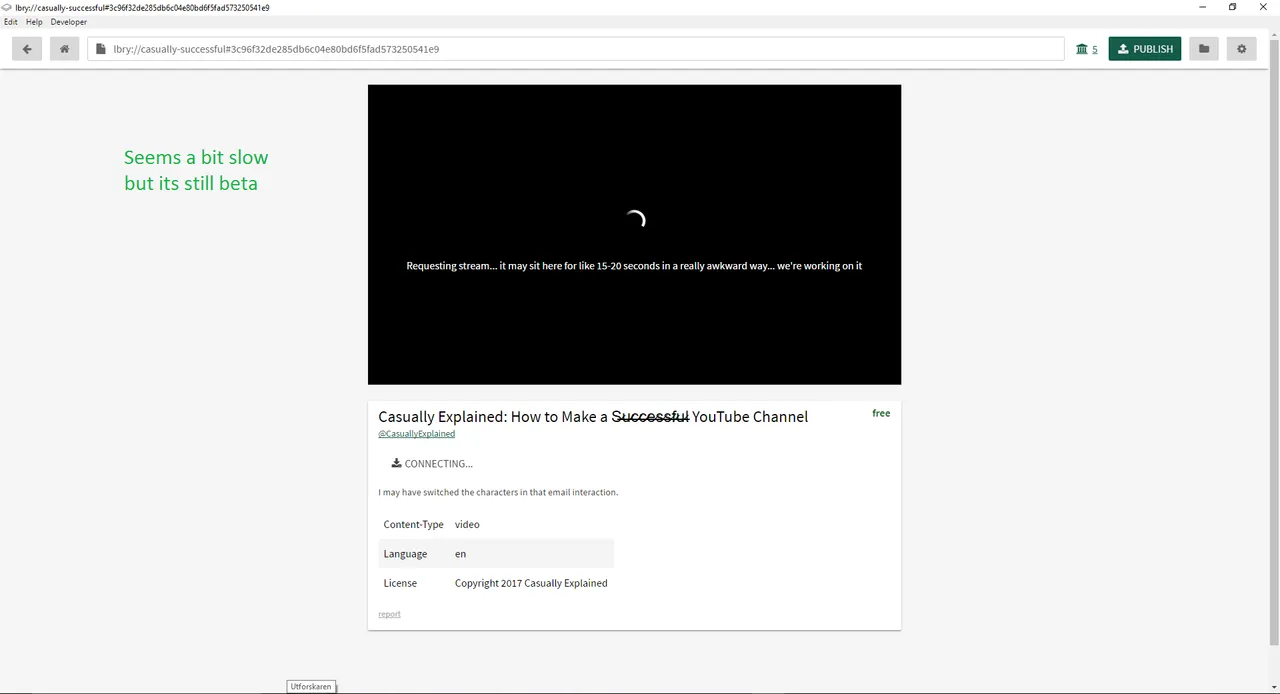Screen dimensions: 1280x694
Task: Click the 'Requesting stream...' loading message
Action: (634, 266)
